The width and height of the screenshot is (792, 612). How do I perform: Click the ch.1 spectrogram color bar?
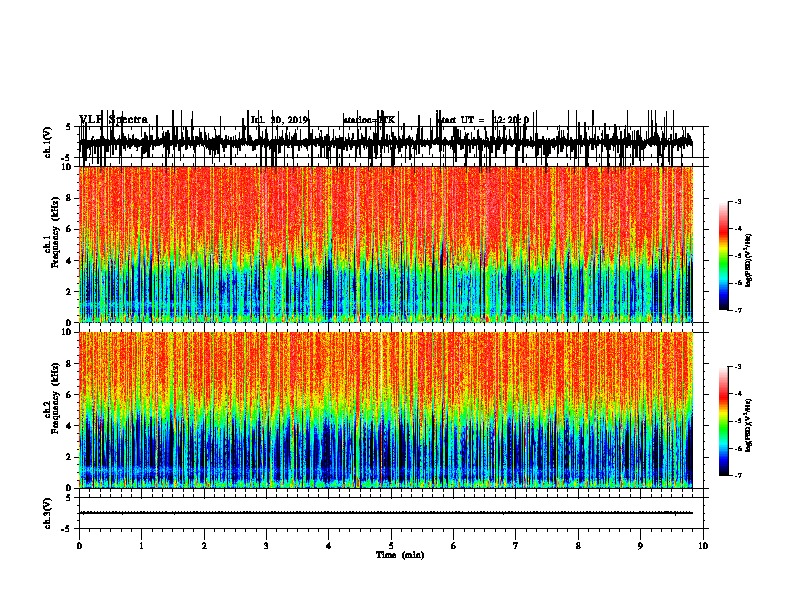pos(724,256)
